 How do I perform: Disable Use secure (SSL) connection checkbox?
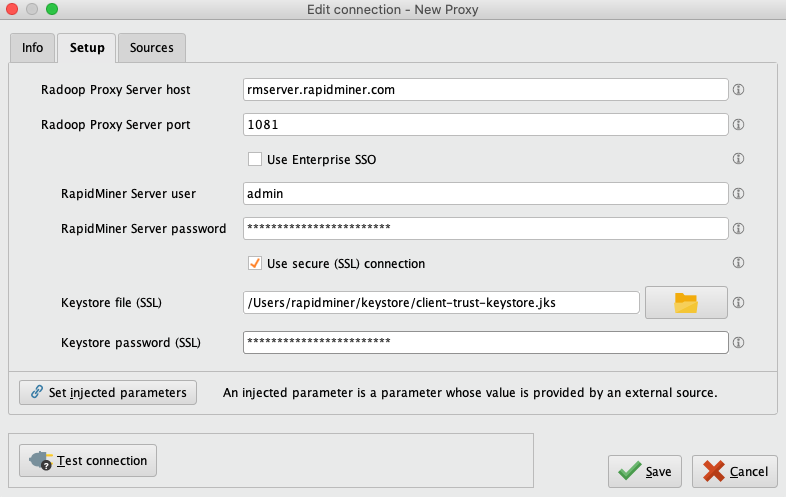coord(255,264)
